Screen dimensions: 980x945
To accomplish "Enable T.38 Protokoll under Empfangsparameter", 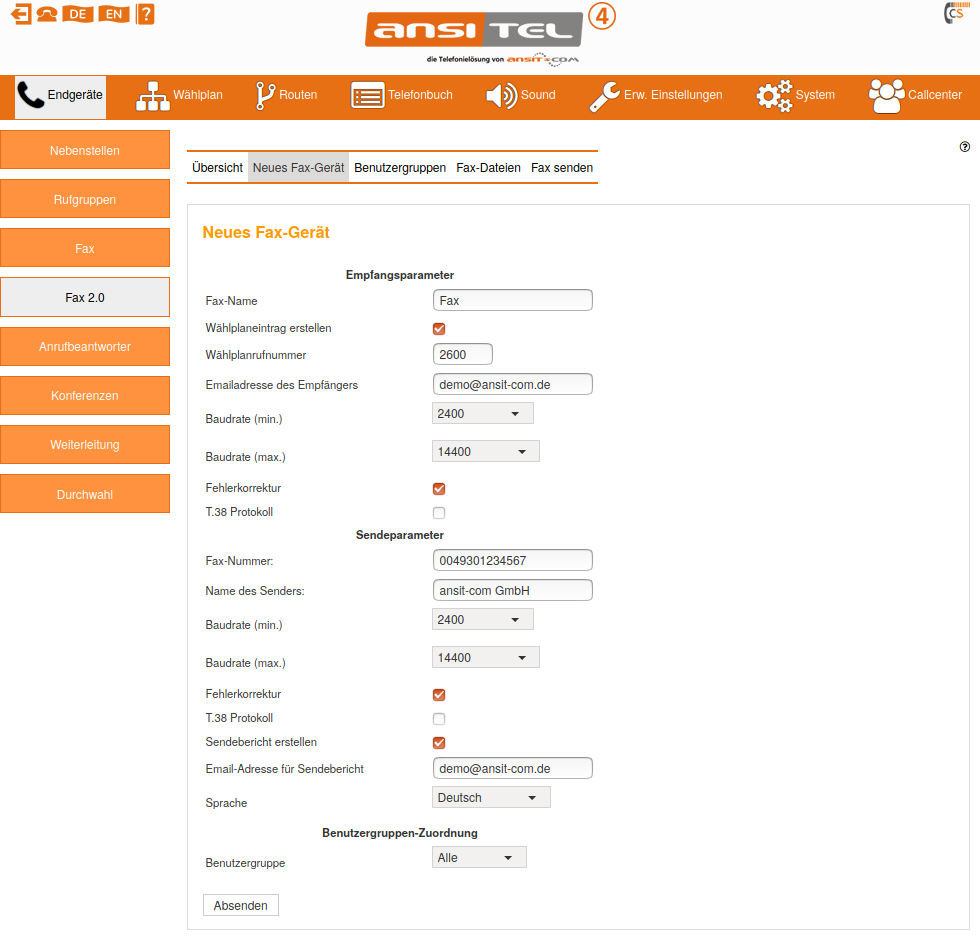I will point(439,513).
